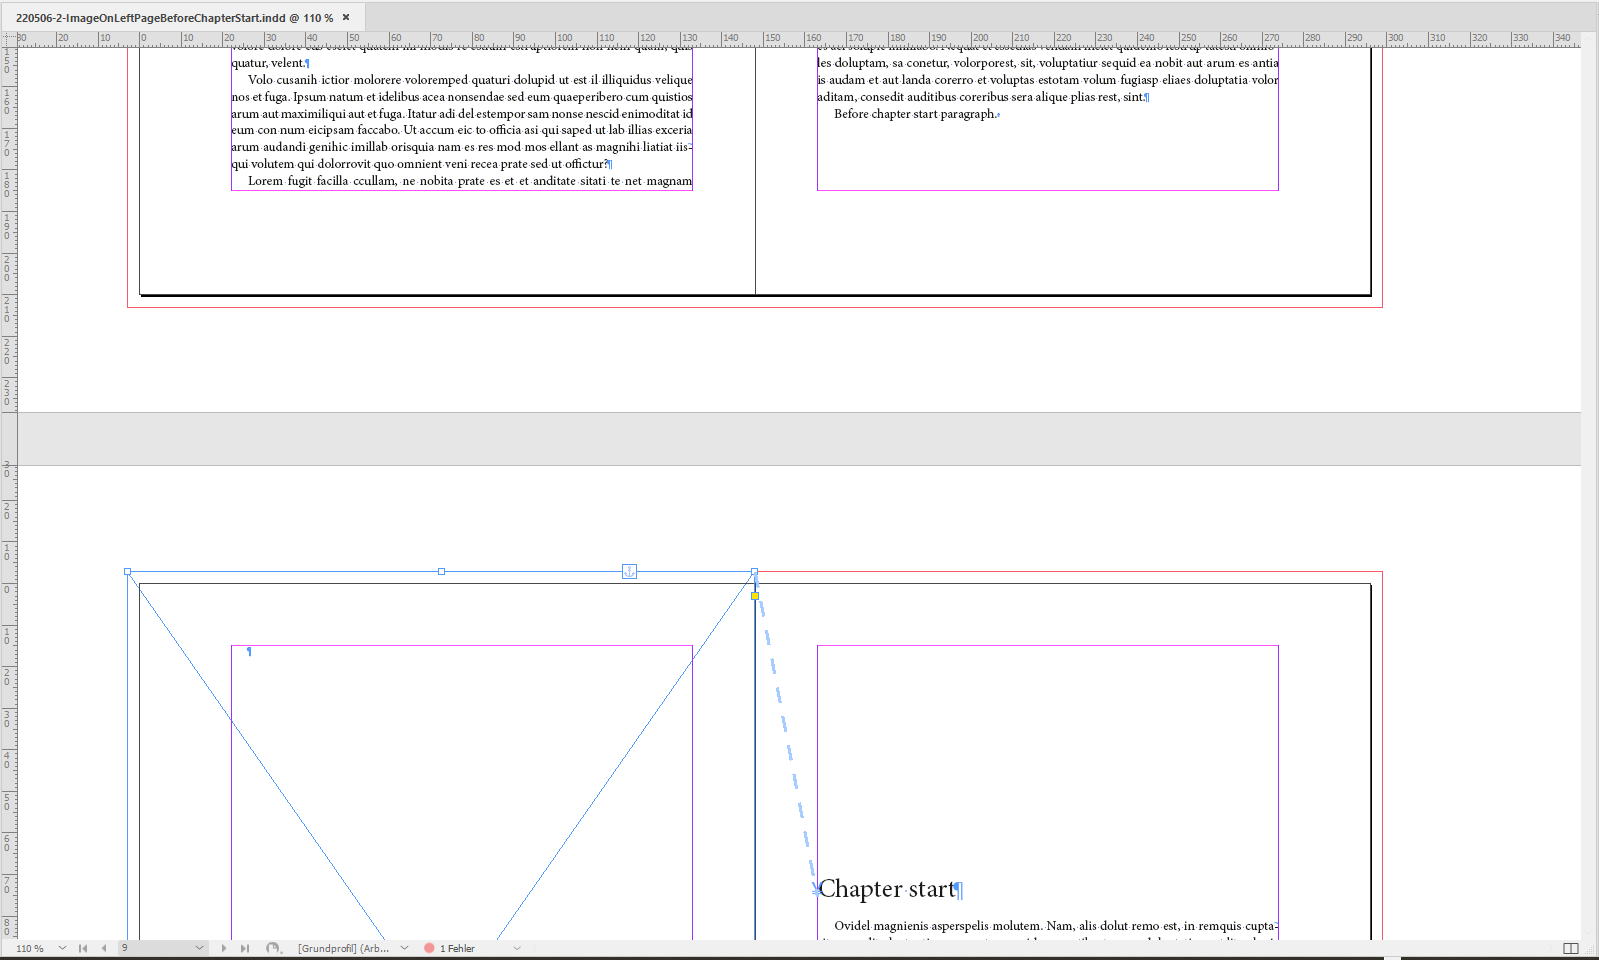Click the line 'aditam, consedit auditibus coreribus'
This screenshot has width=1599, height=960.
pyautogui.click(x=981, y=97)
